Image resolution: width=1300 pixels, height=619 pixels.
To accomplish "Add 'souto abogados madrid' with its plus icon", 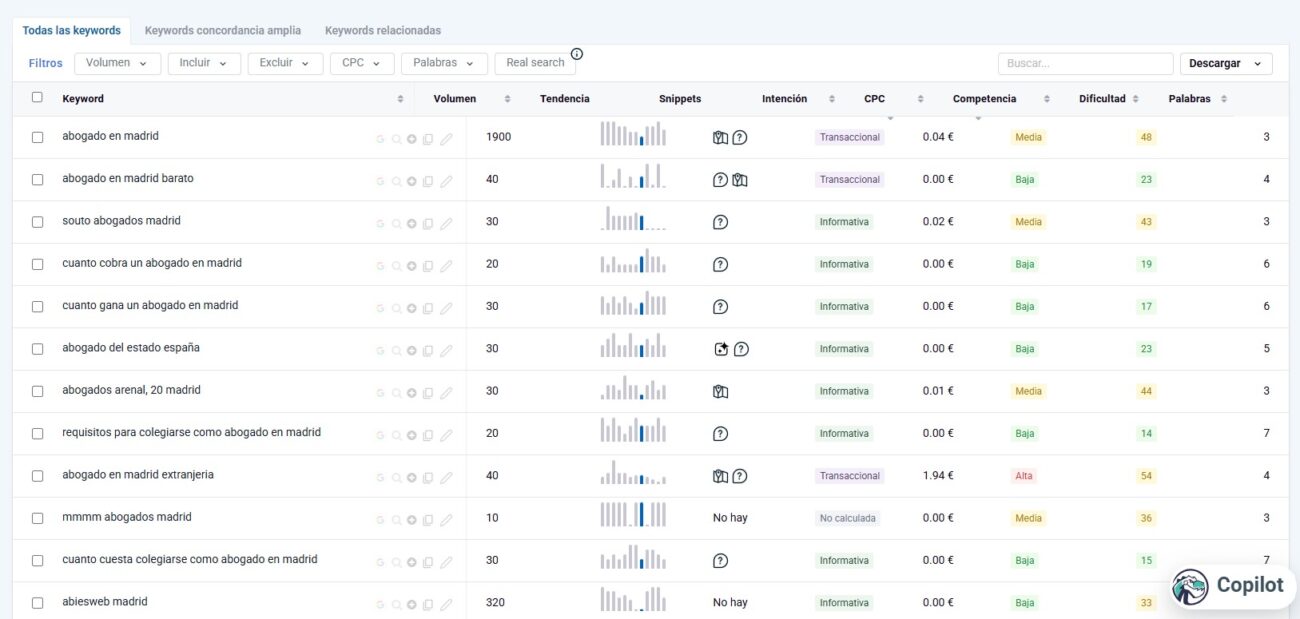I will 411,224.
